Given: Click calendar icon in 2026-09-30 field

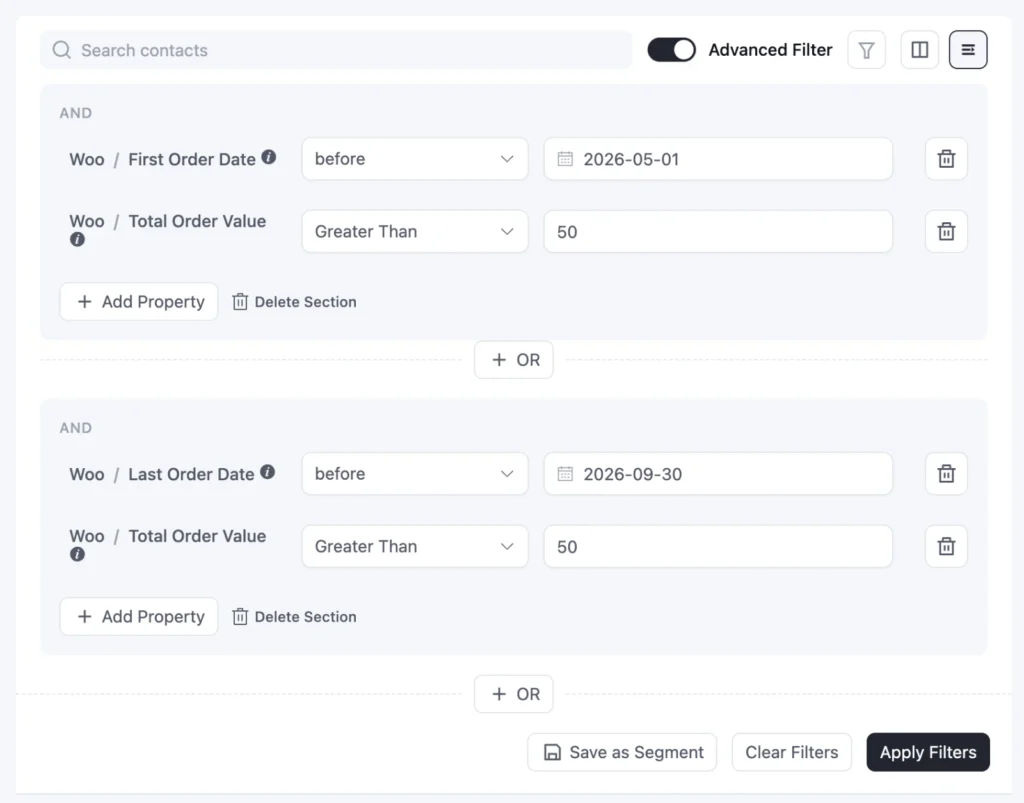Looking at the screenshot, I should [565, 473].
